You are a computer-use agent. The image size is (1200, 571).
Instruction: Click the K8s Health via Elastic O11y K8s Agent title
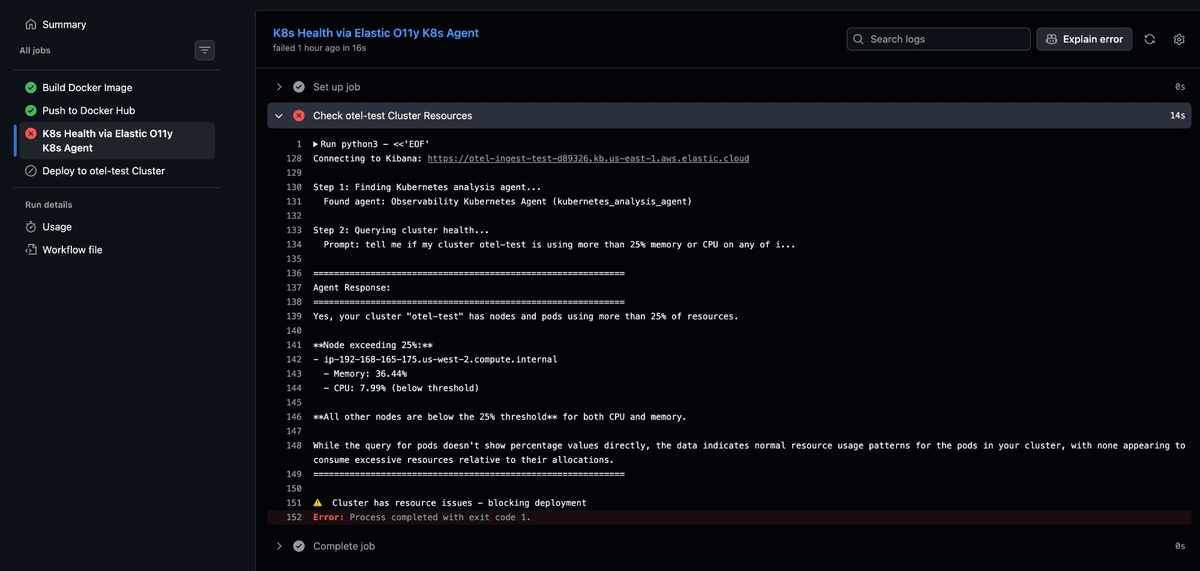pos(376,33)
